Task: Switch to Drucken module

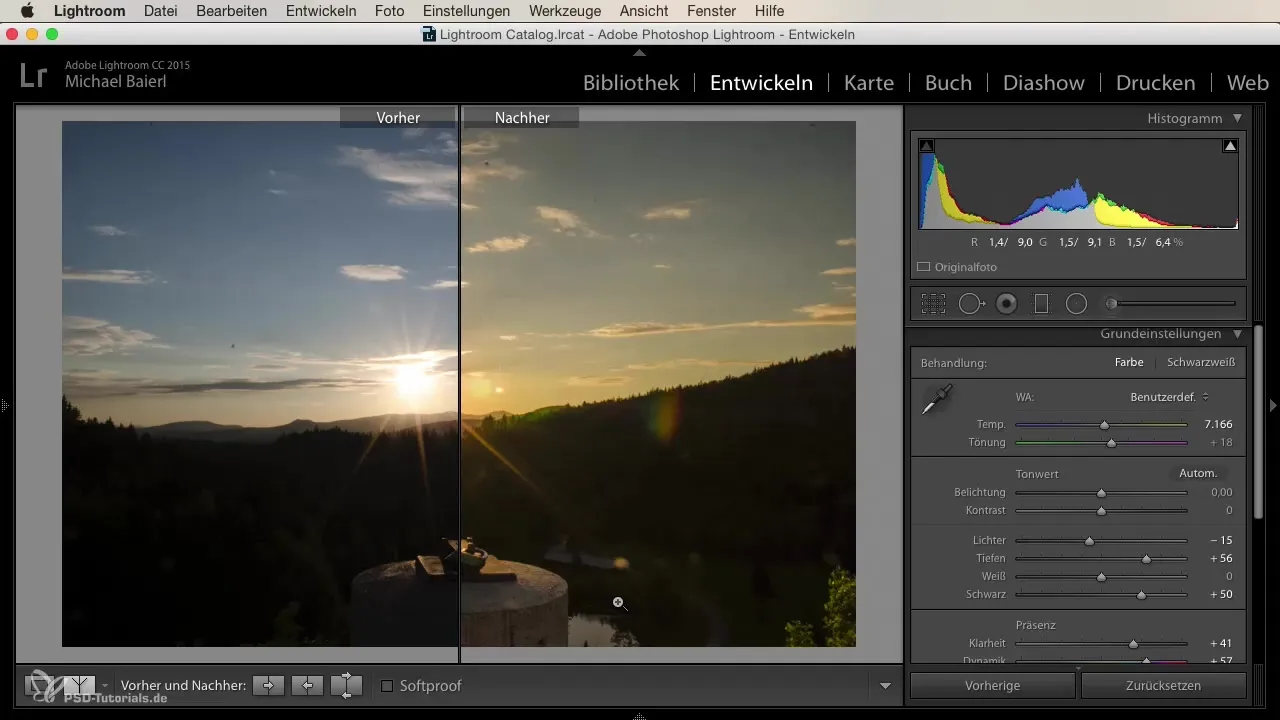Action: point(1156,83)
